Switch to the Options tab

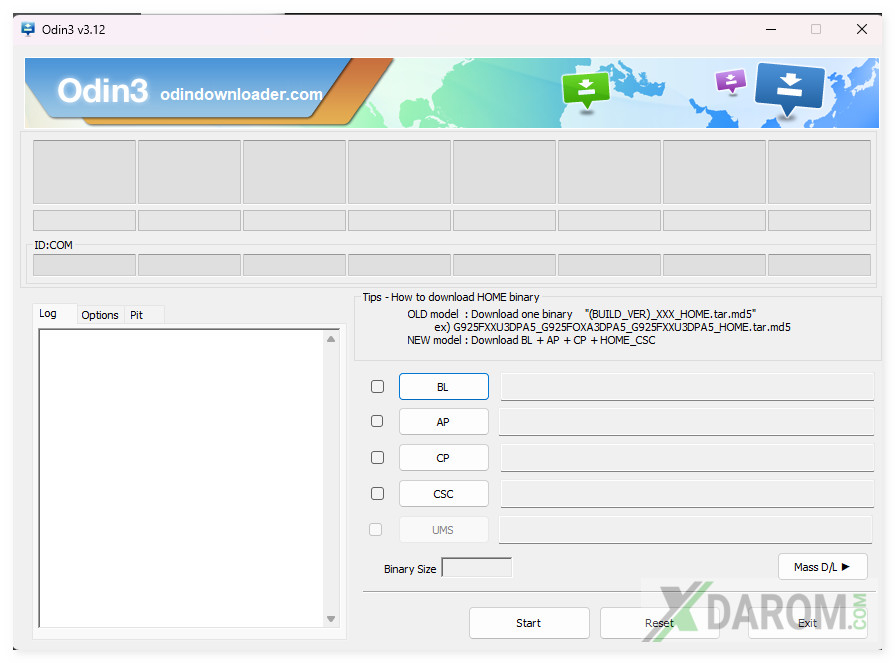100,315
